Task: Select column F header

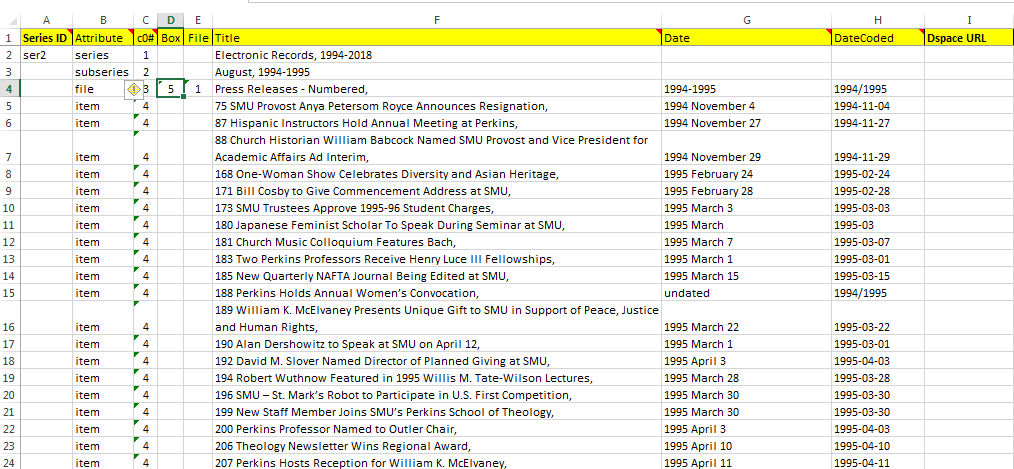Action: tap(436, 20)
